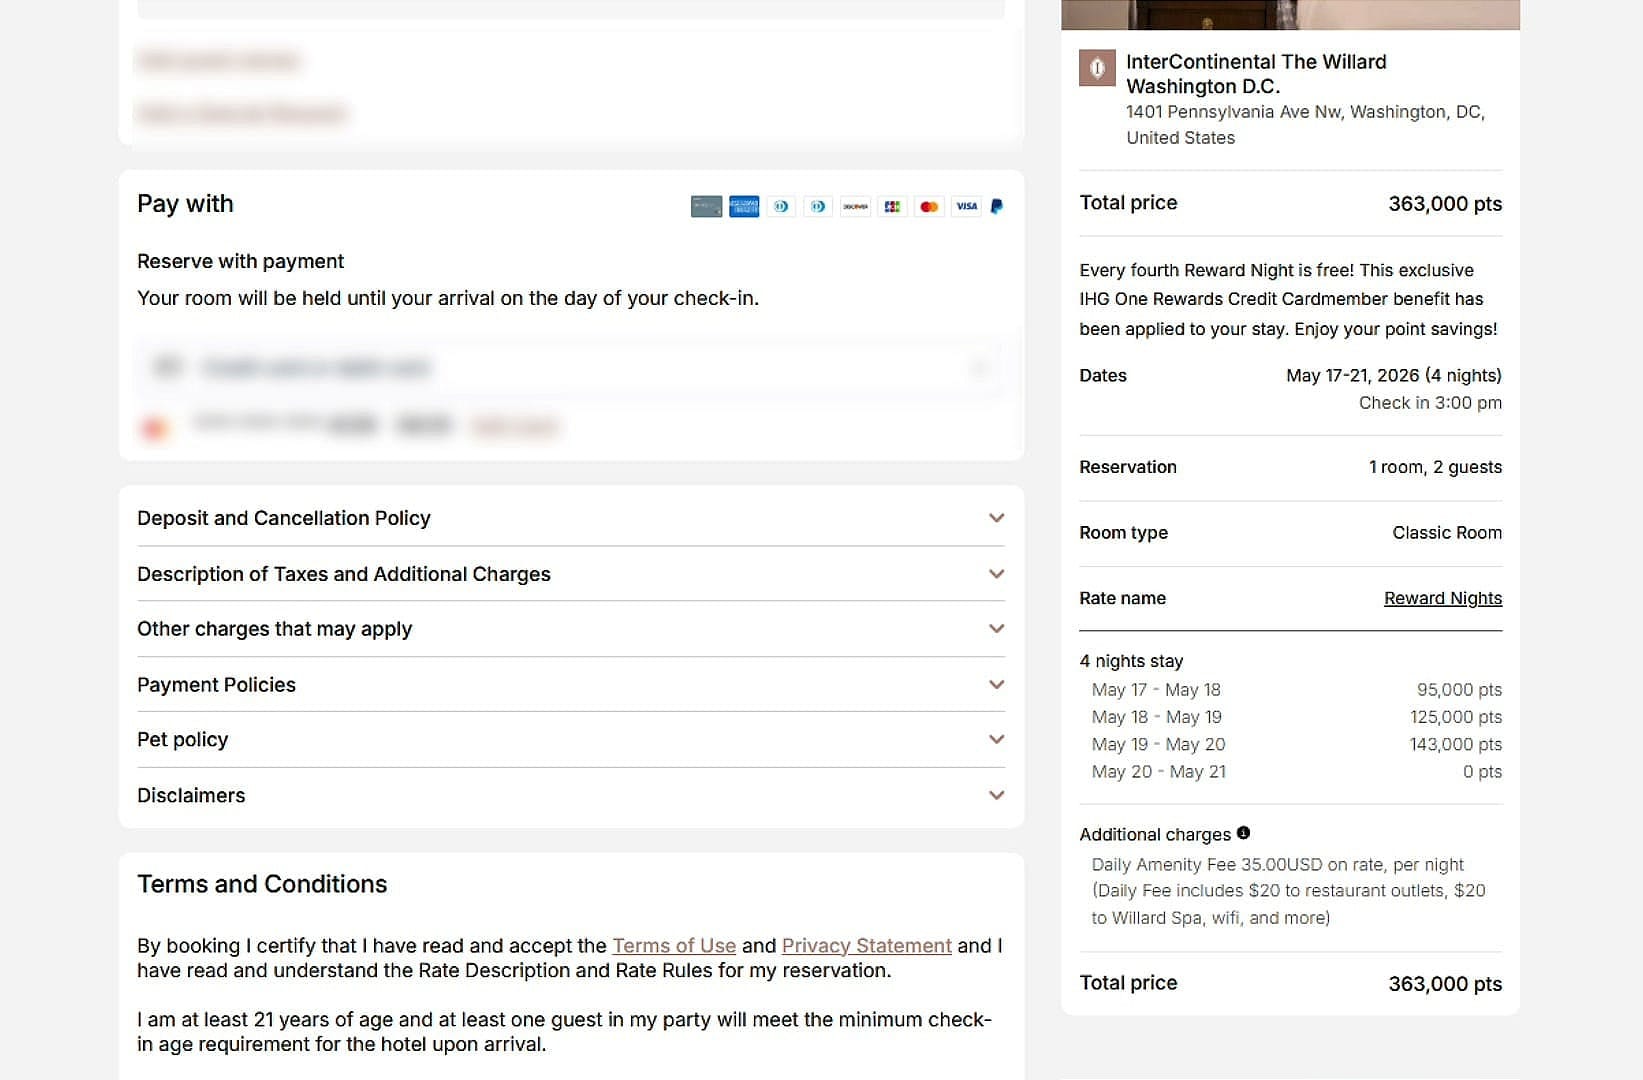Viewport: 1643px width, 1080px height.
Task: Open the Privacy Statement link
Action: click(866, 945)
